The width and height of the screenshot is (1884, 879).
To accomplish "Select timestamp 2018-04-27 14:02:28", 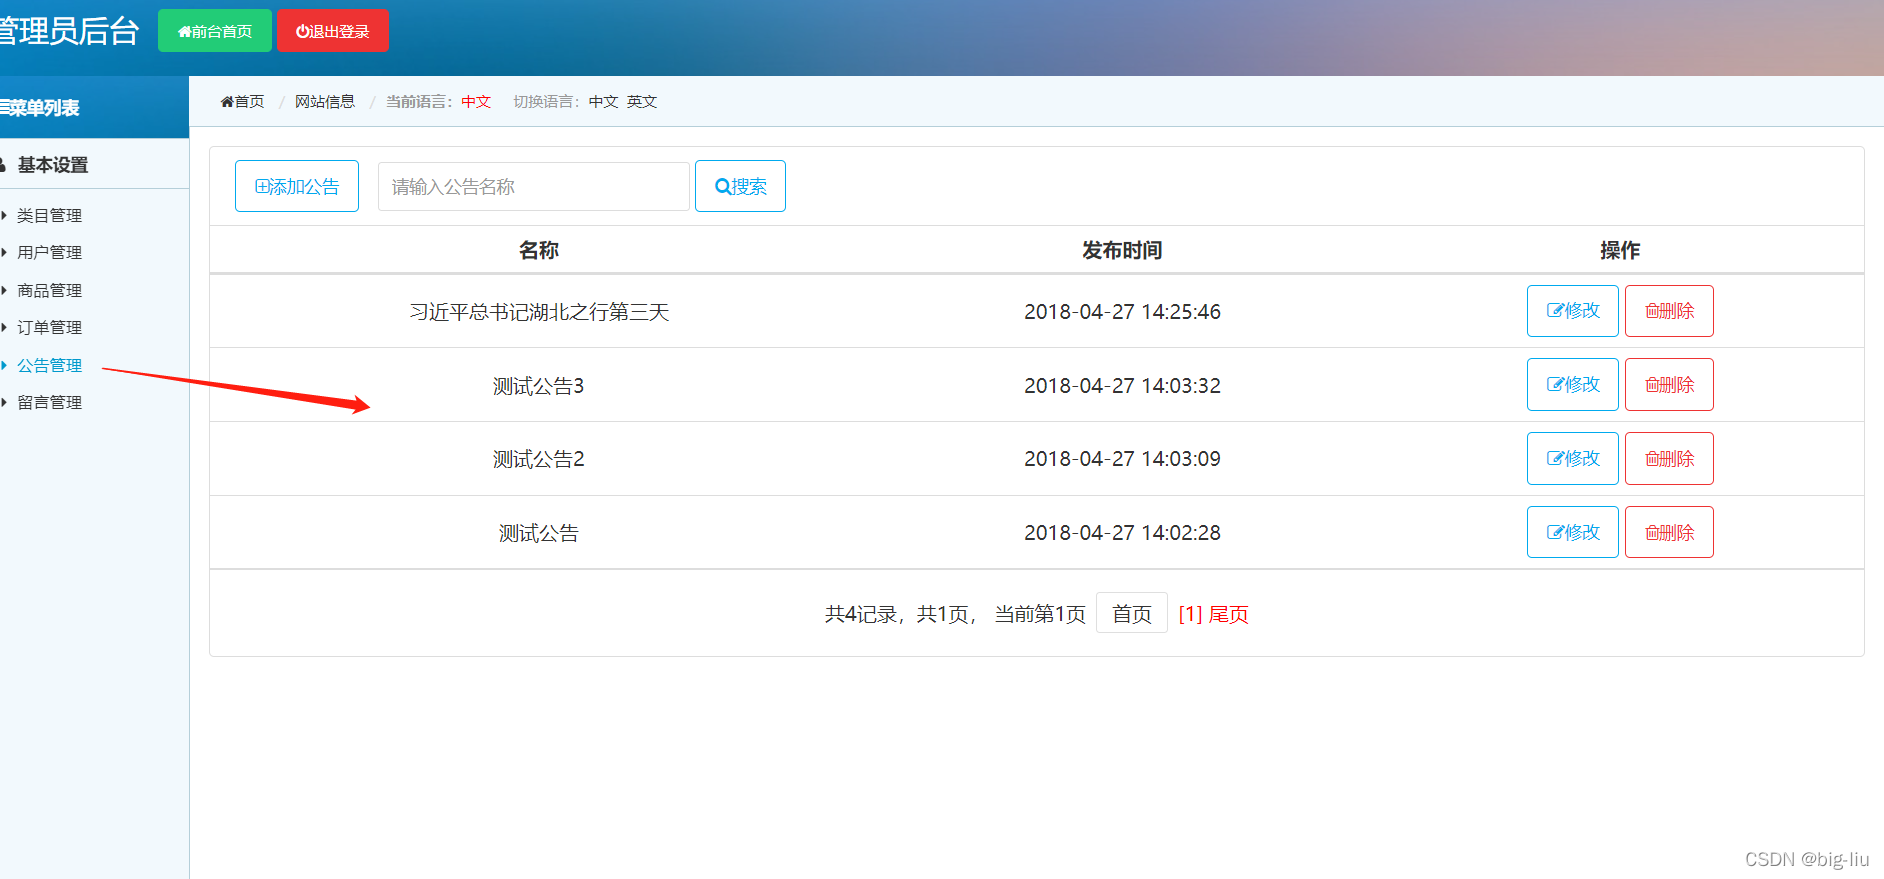I will [x=1122, y=533].
